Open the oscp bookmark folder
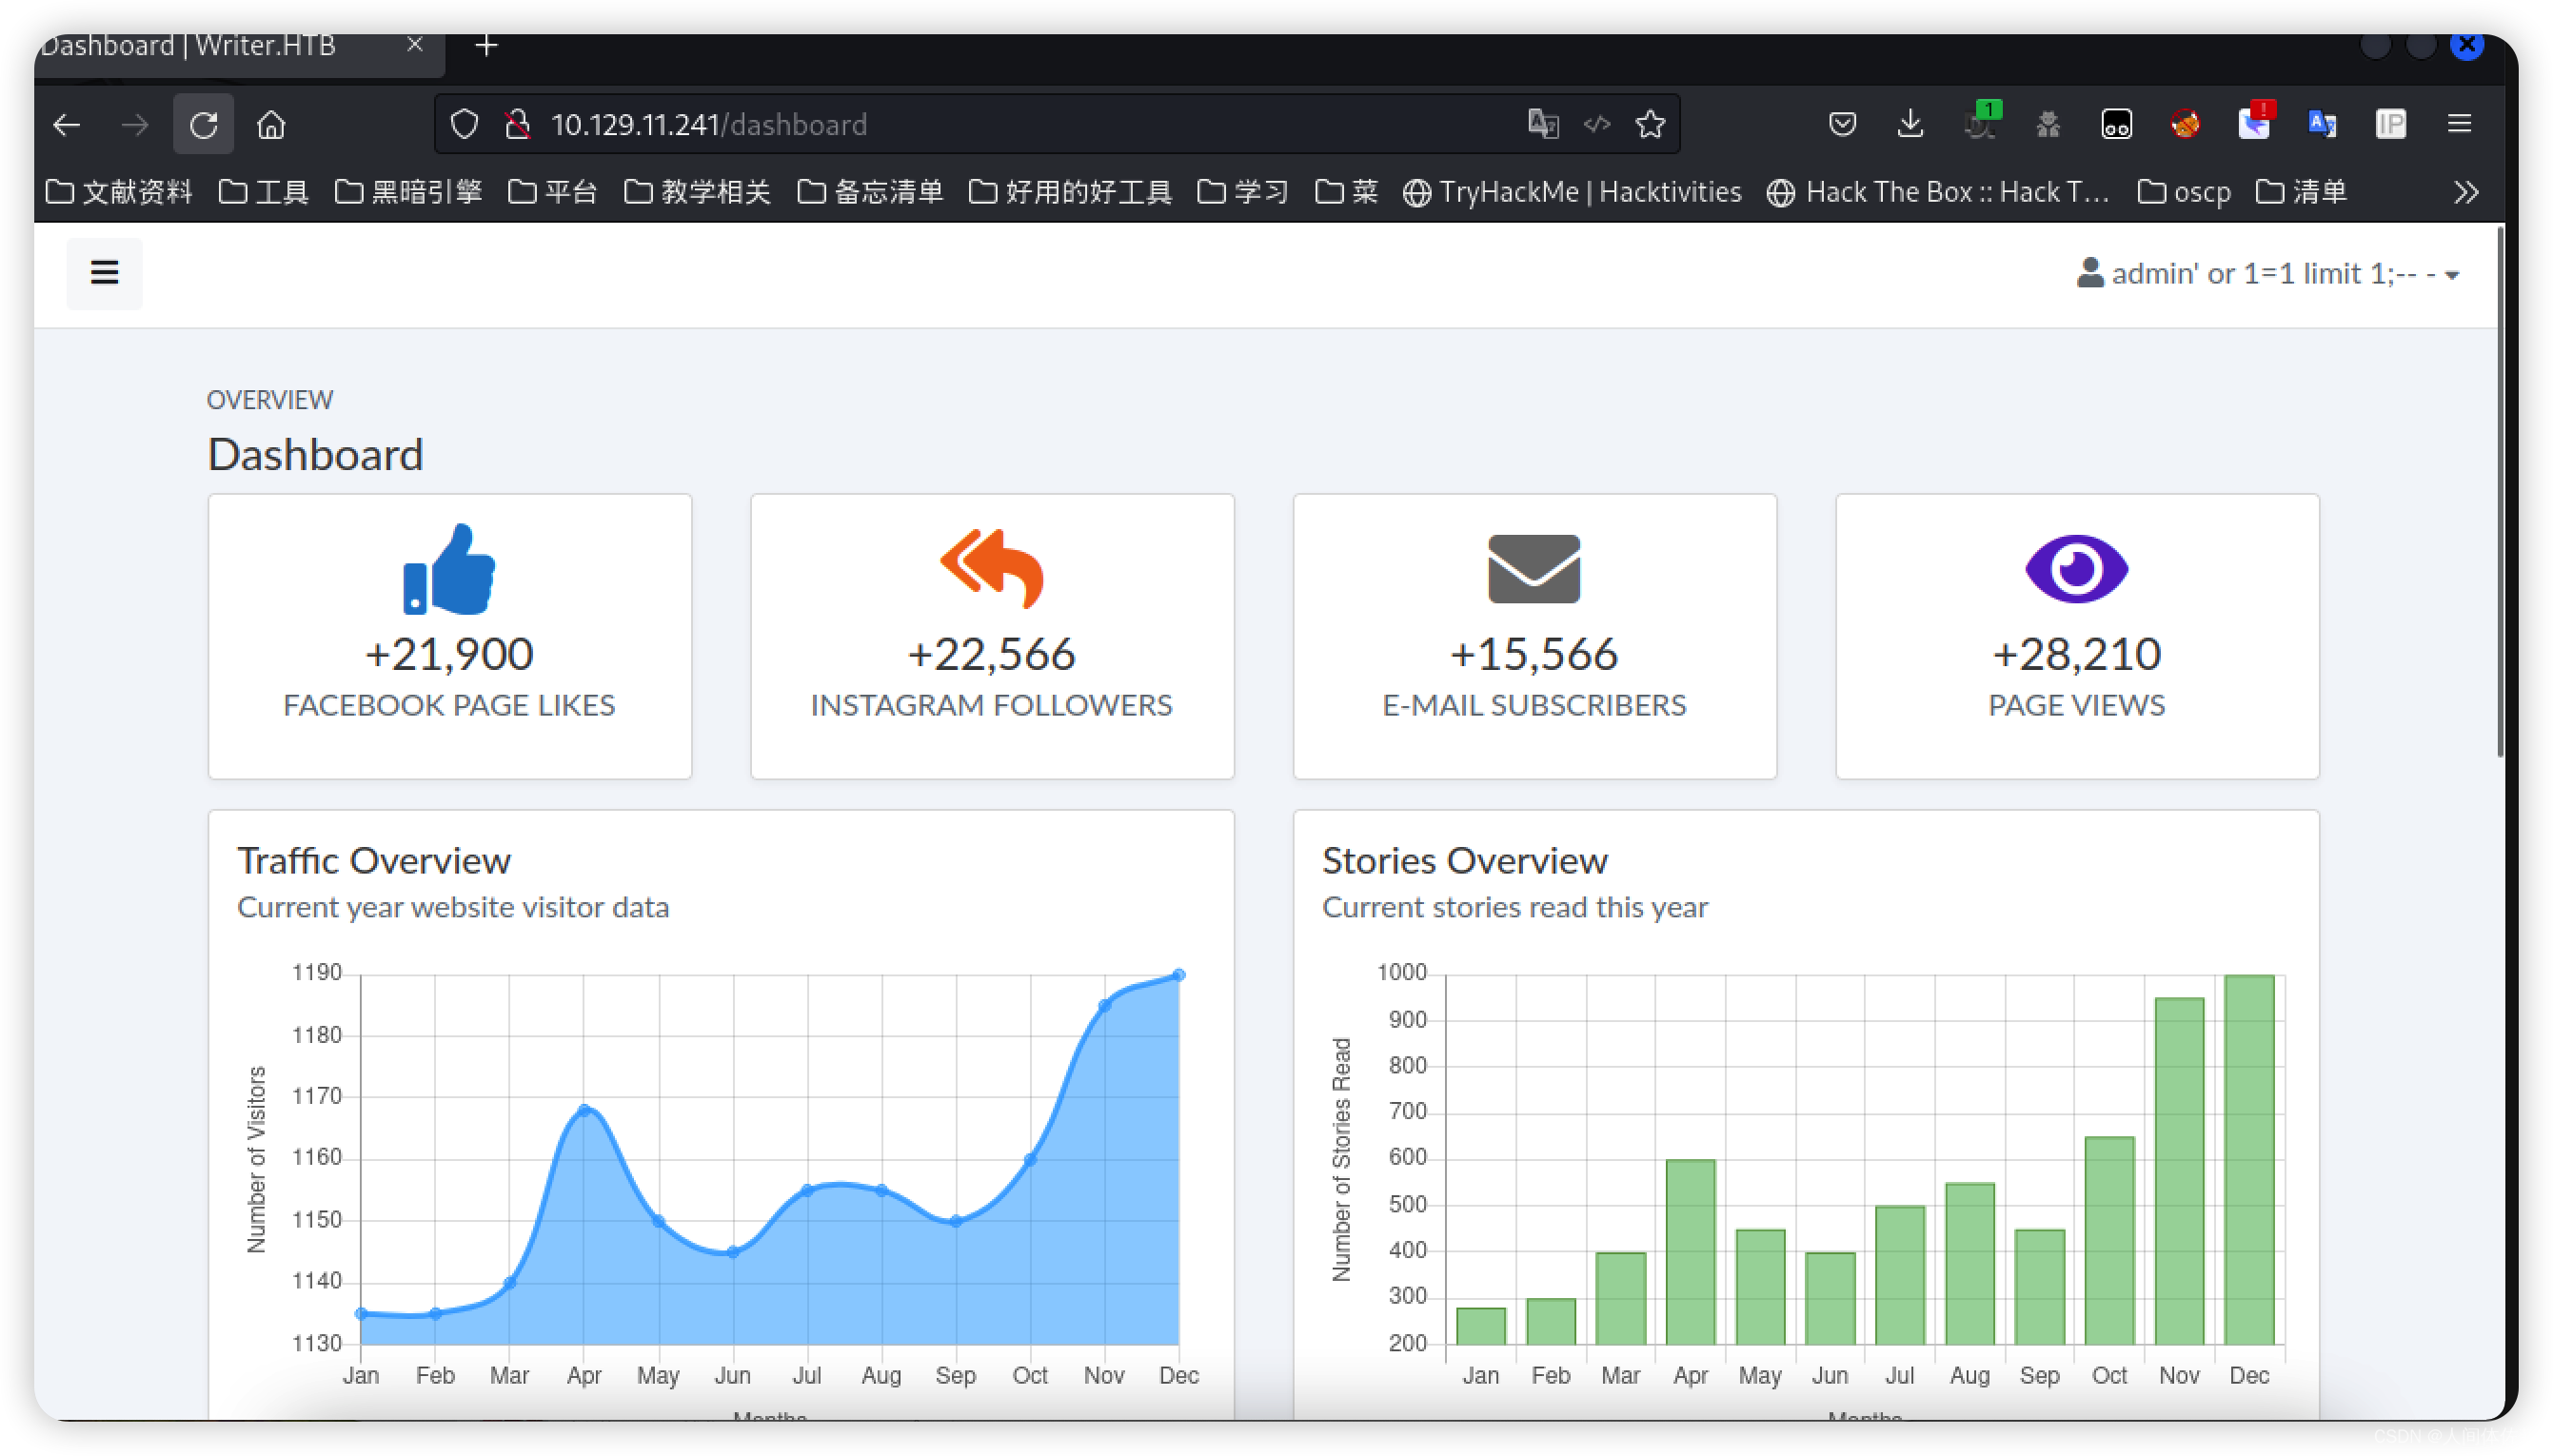The width and height of the screenshot is (2553, 1456). point(2184,192)
